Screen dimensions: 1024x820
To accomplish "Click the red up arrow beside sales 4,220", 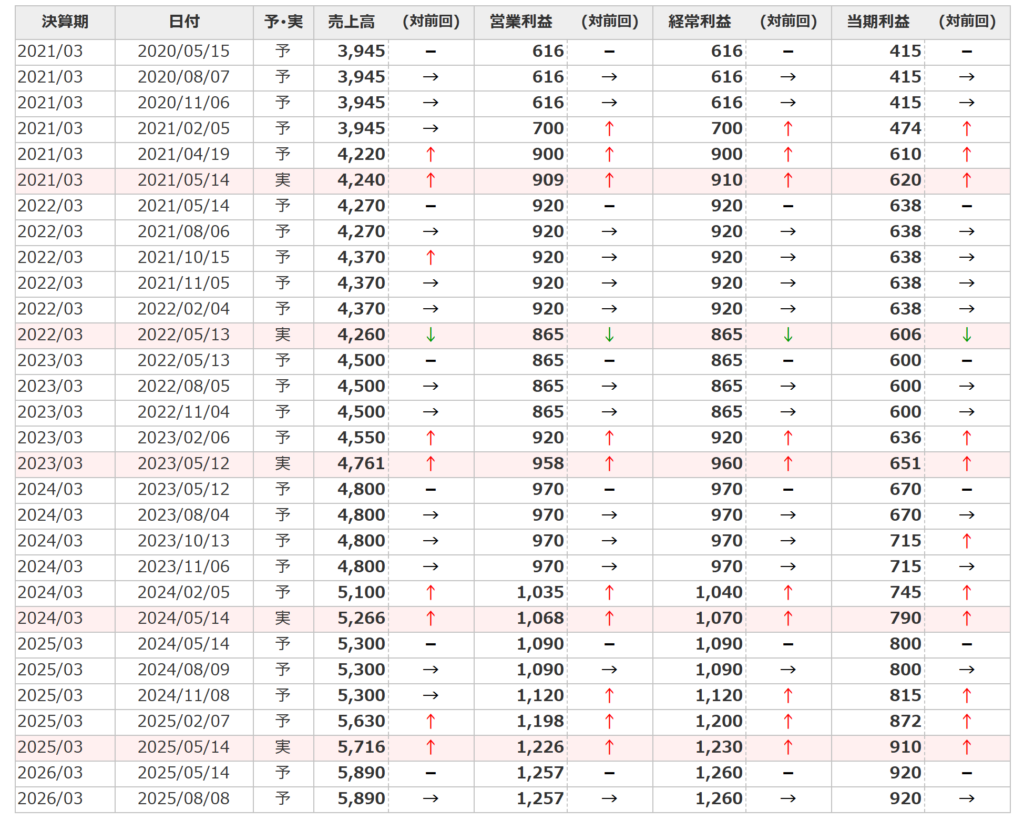I will point(431,154).
